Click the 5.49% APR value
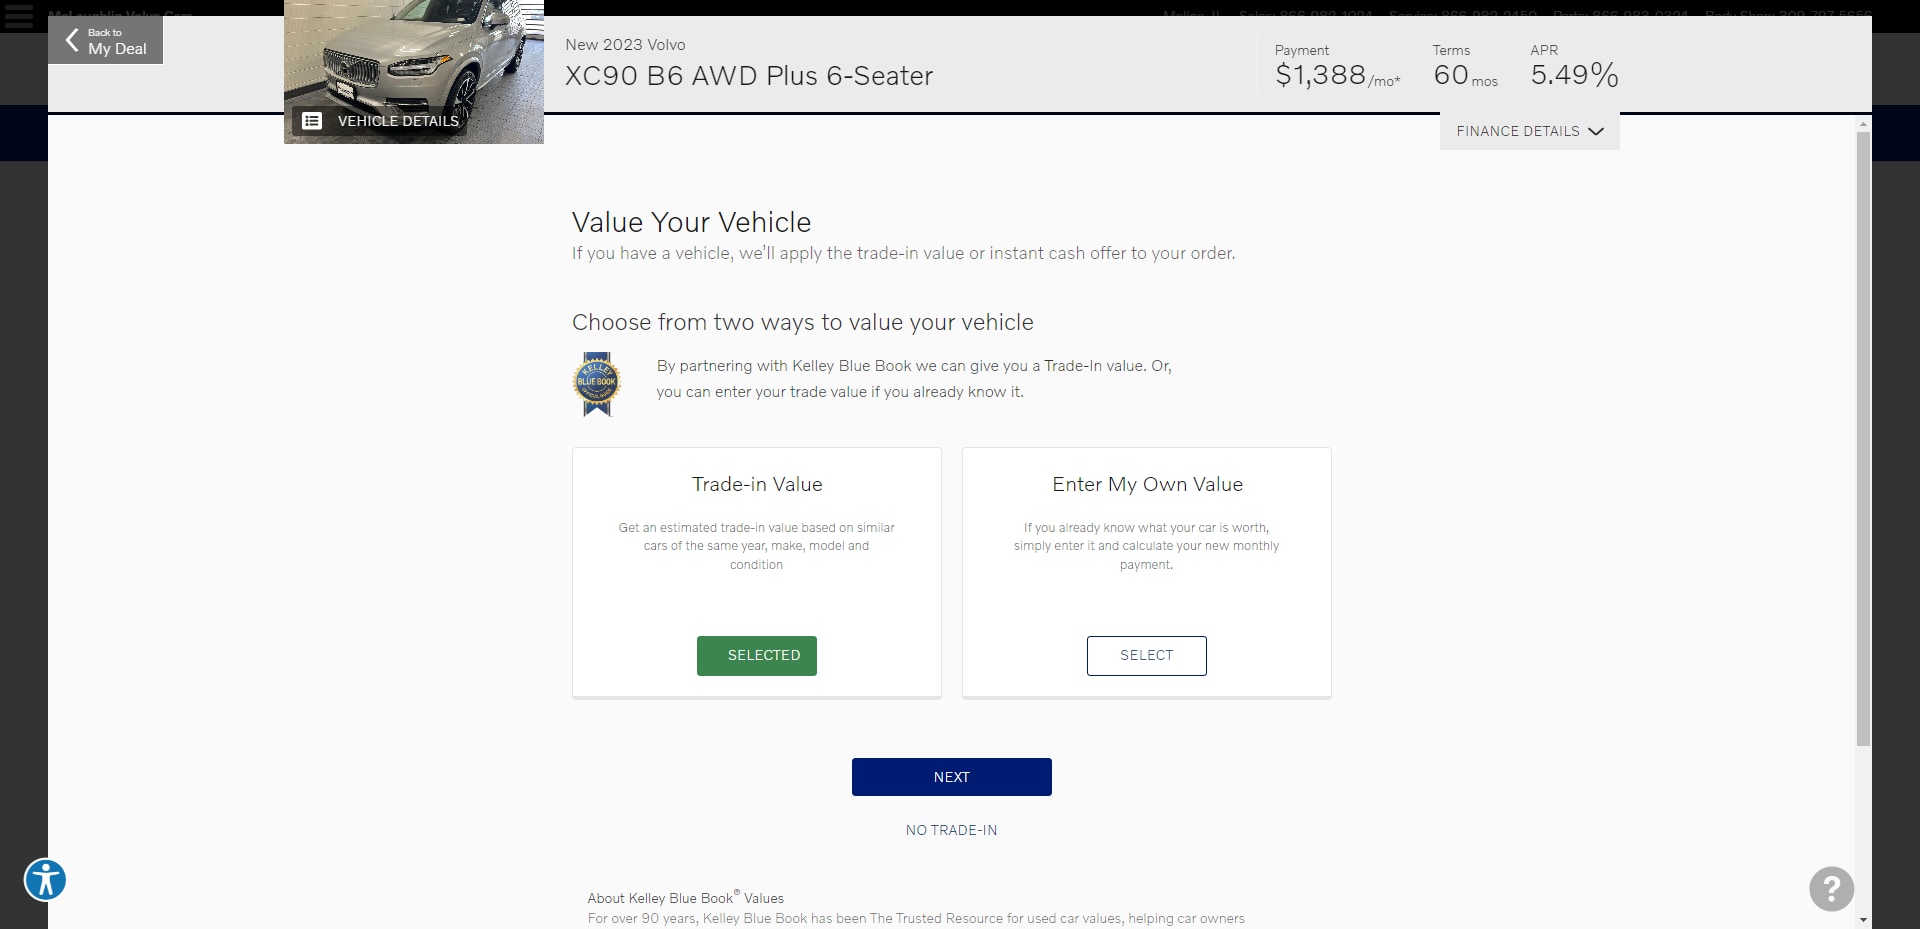This screenshot has height=929, width=1920. (x=1574, y=75)
